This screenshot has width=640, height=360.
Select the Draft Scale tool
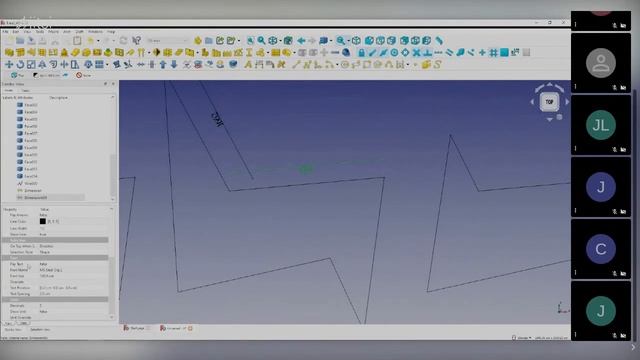pyautogui.click(x=31, y=64)
